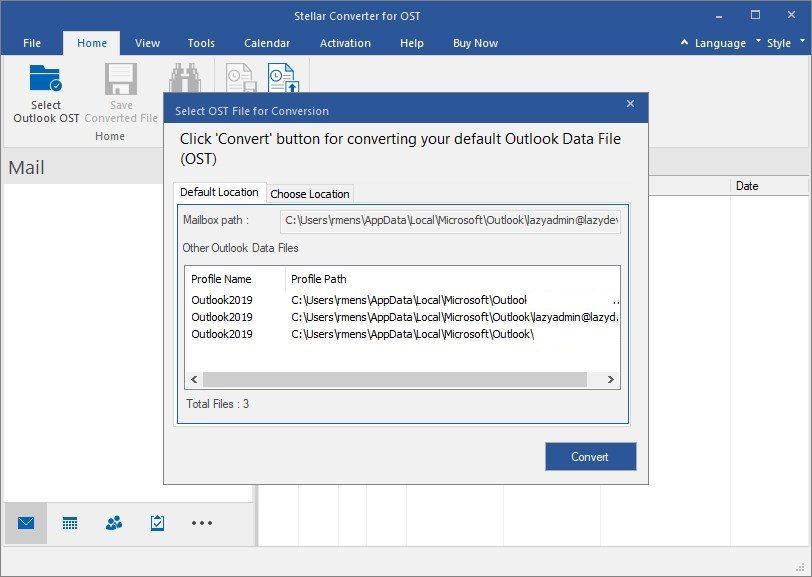Open the View ribbon tab
Screen dimensions: 812x577
148,43
